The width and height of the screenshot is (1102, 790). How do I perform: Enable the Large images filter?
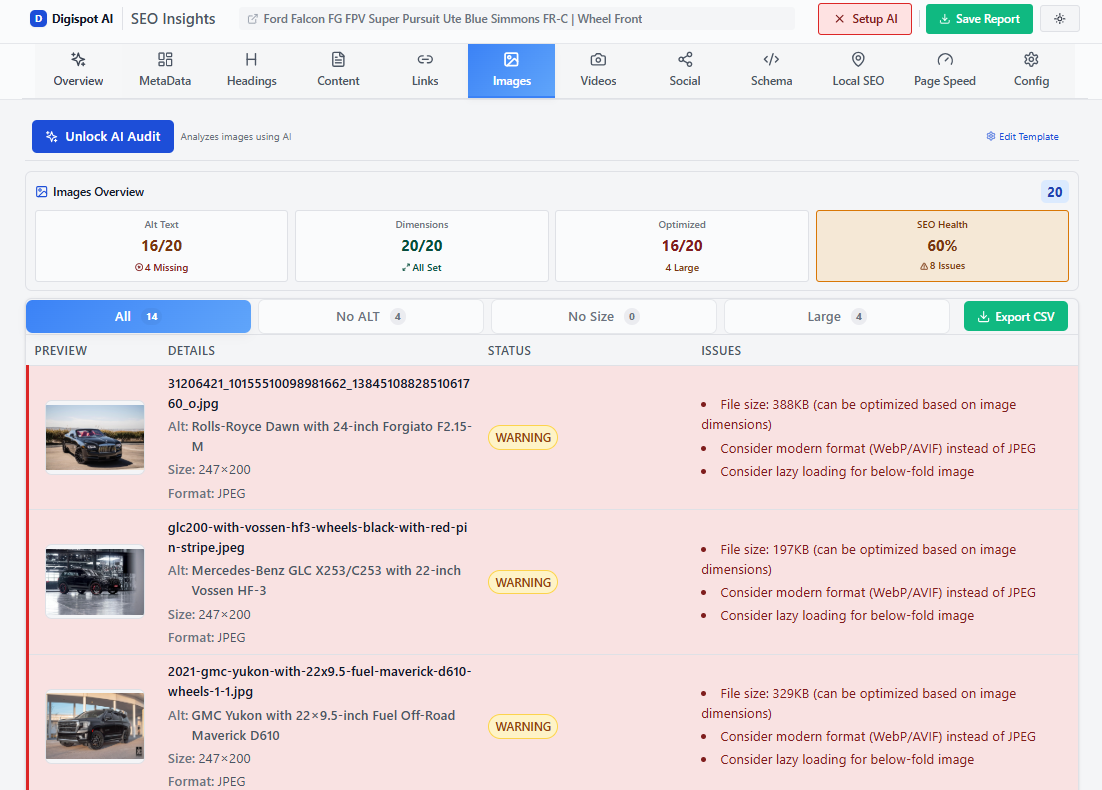tap(836, 316)
